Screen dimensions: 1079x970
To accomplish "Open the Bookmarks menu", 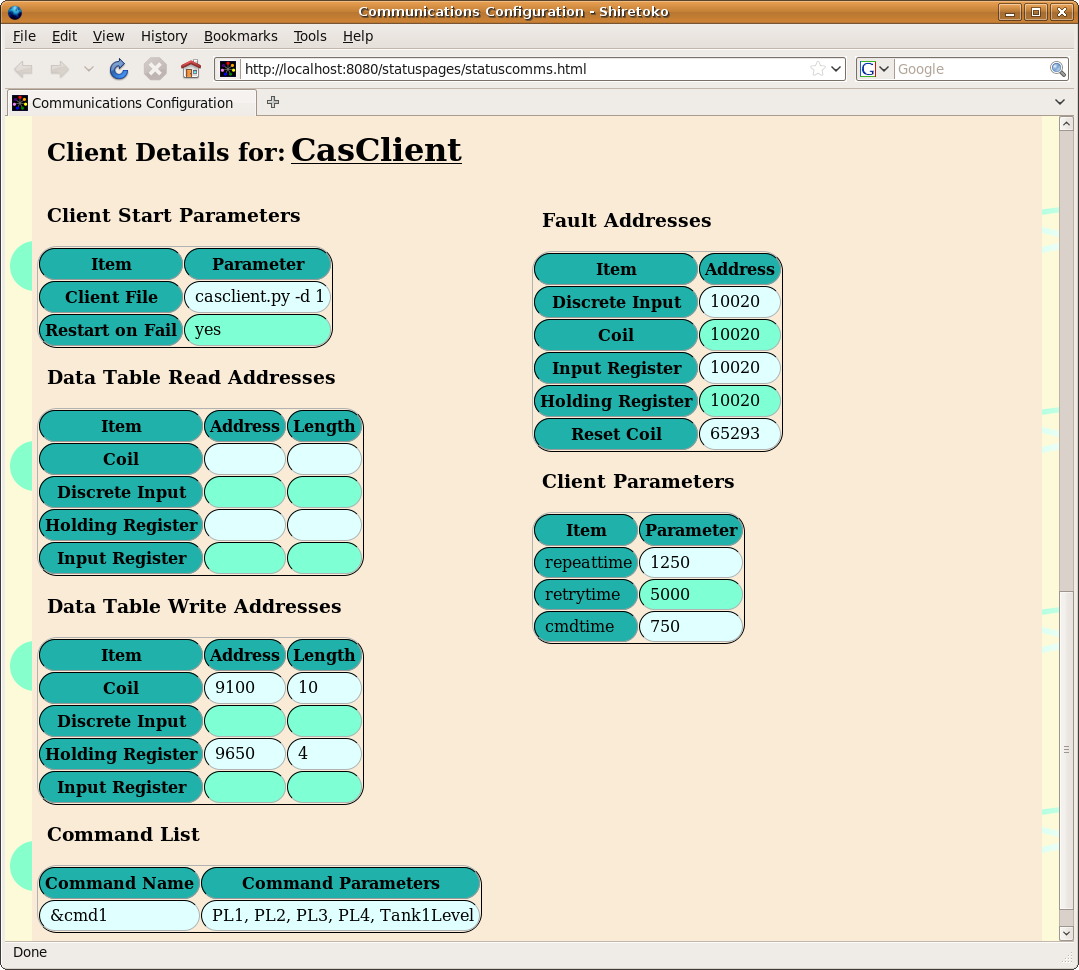I will 240,36.
